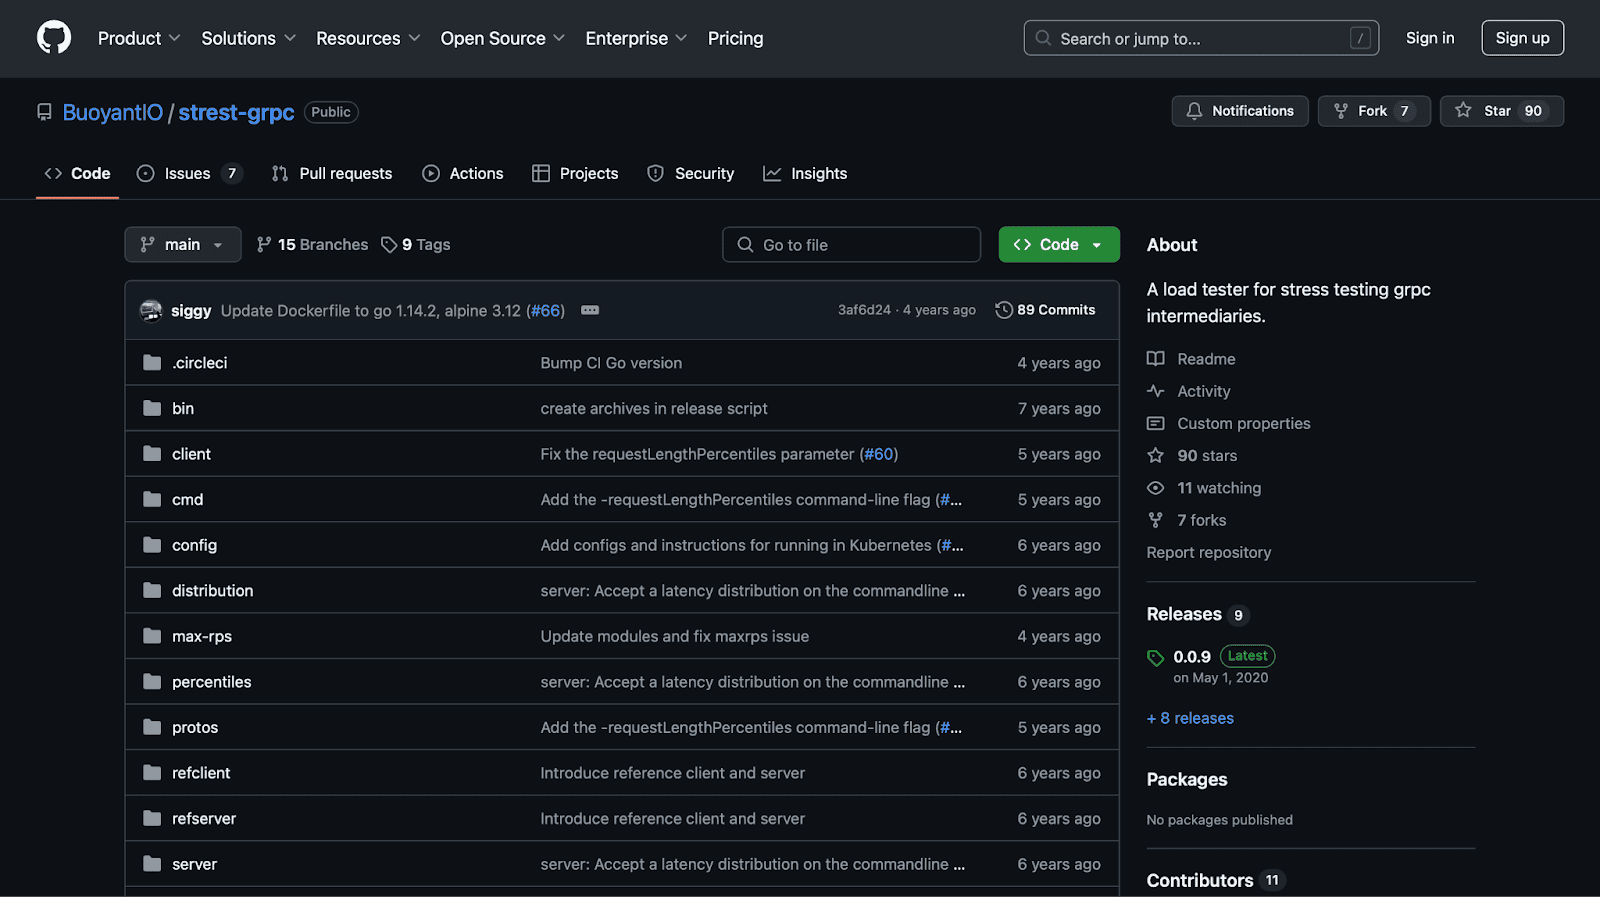1600x897 pixels.
Task: Click the Pricing link
Action: click(736, 38)
